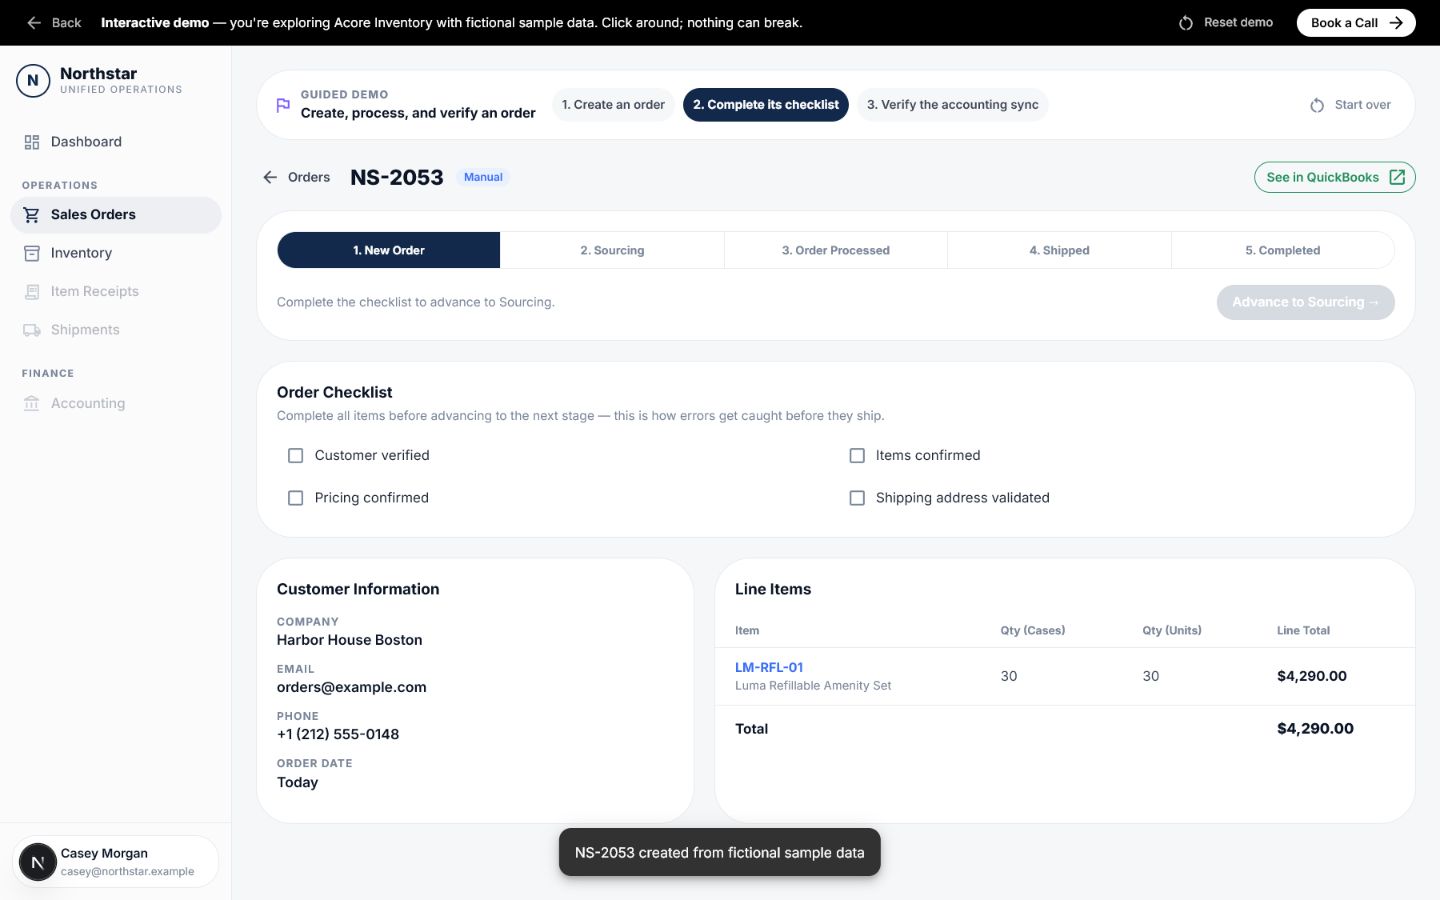Click the Advance to Sourcing button
The height and width of the screenshot is (900, 1440).
coord(1306,302)
